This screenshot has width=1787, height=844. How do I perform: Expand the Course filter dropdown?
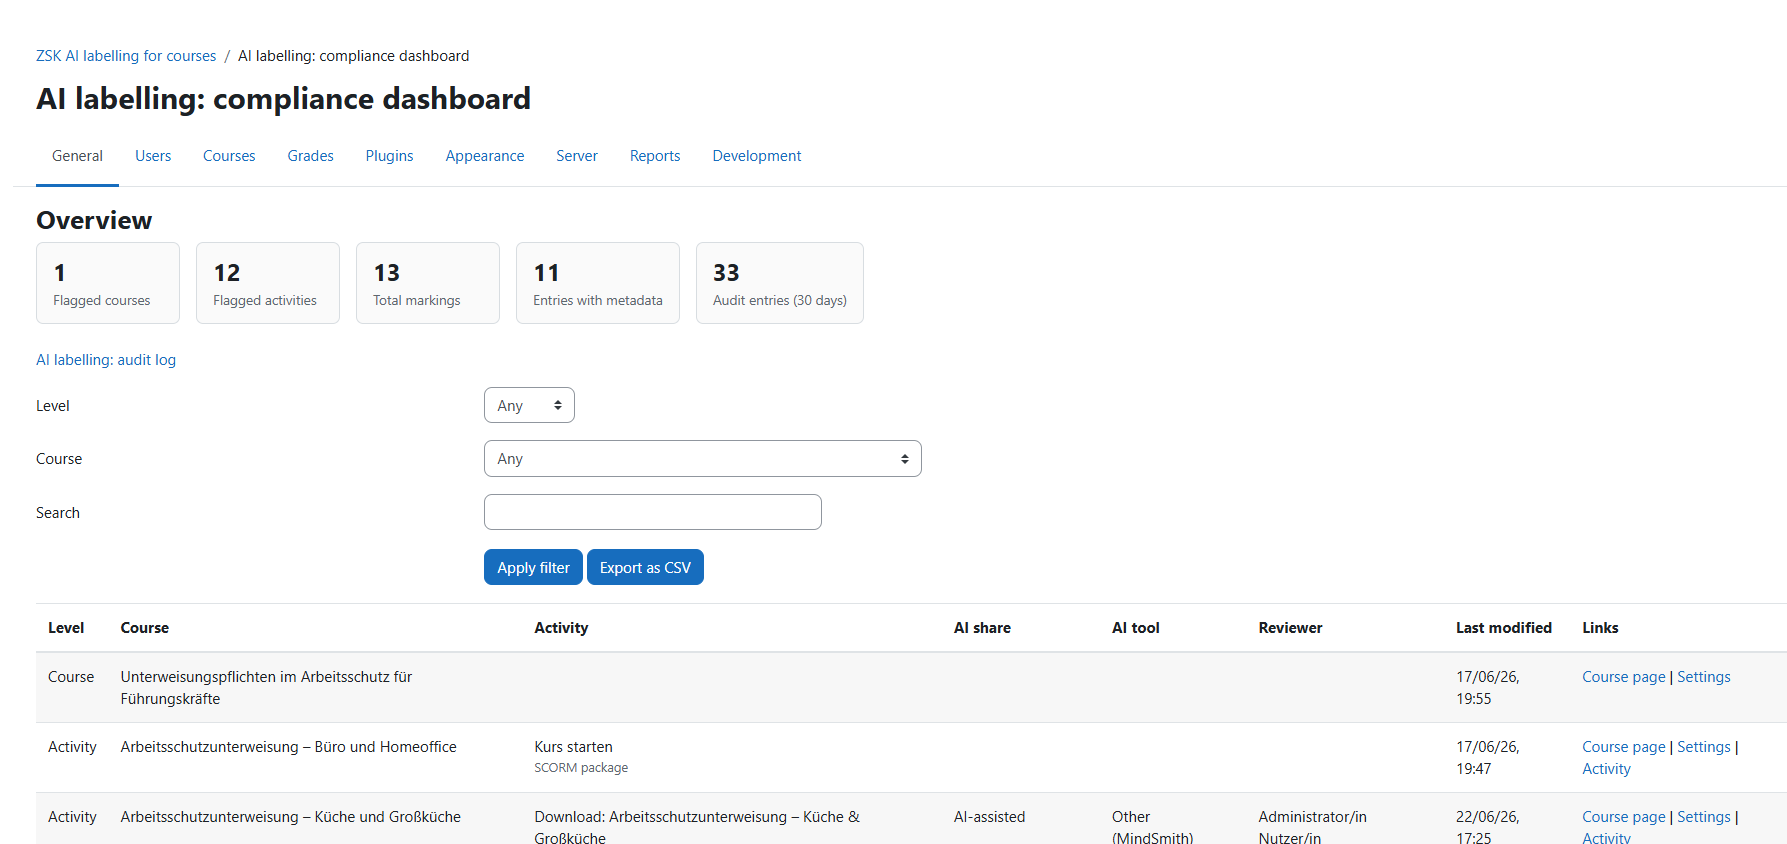pyautogui.click(x=703, y=459)
